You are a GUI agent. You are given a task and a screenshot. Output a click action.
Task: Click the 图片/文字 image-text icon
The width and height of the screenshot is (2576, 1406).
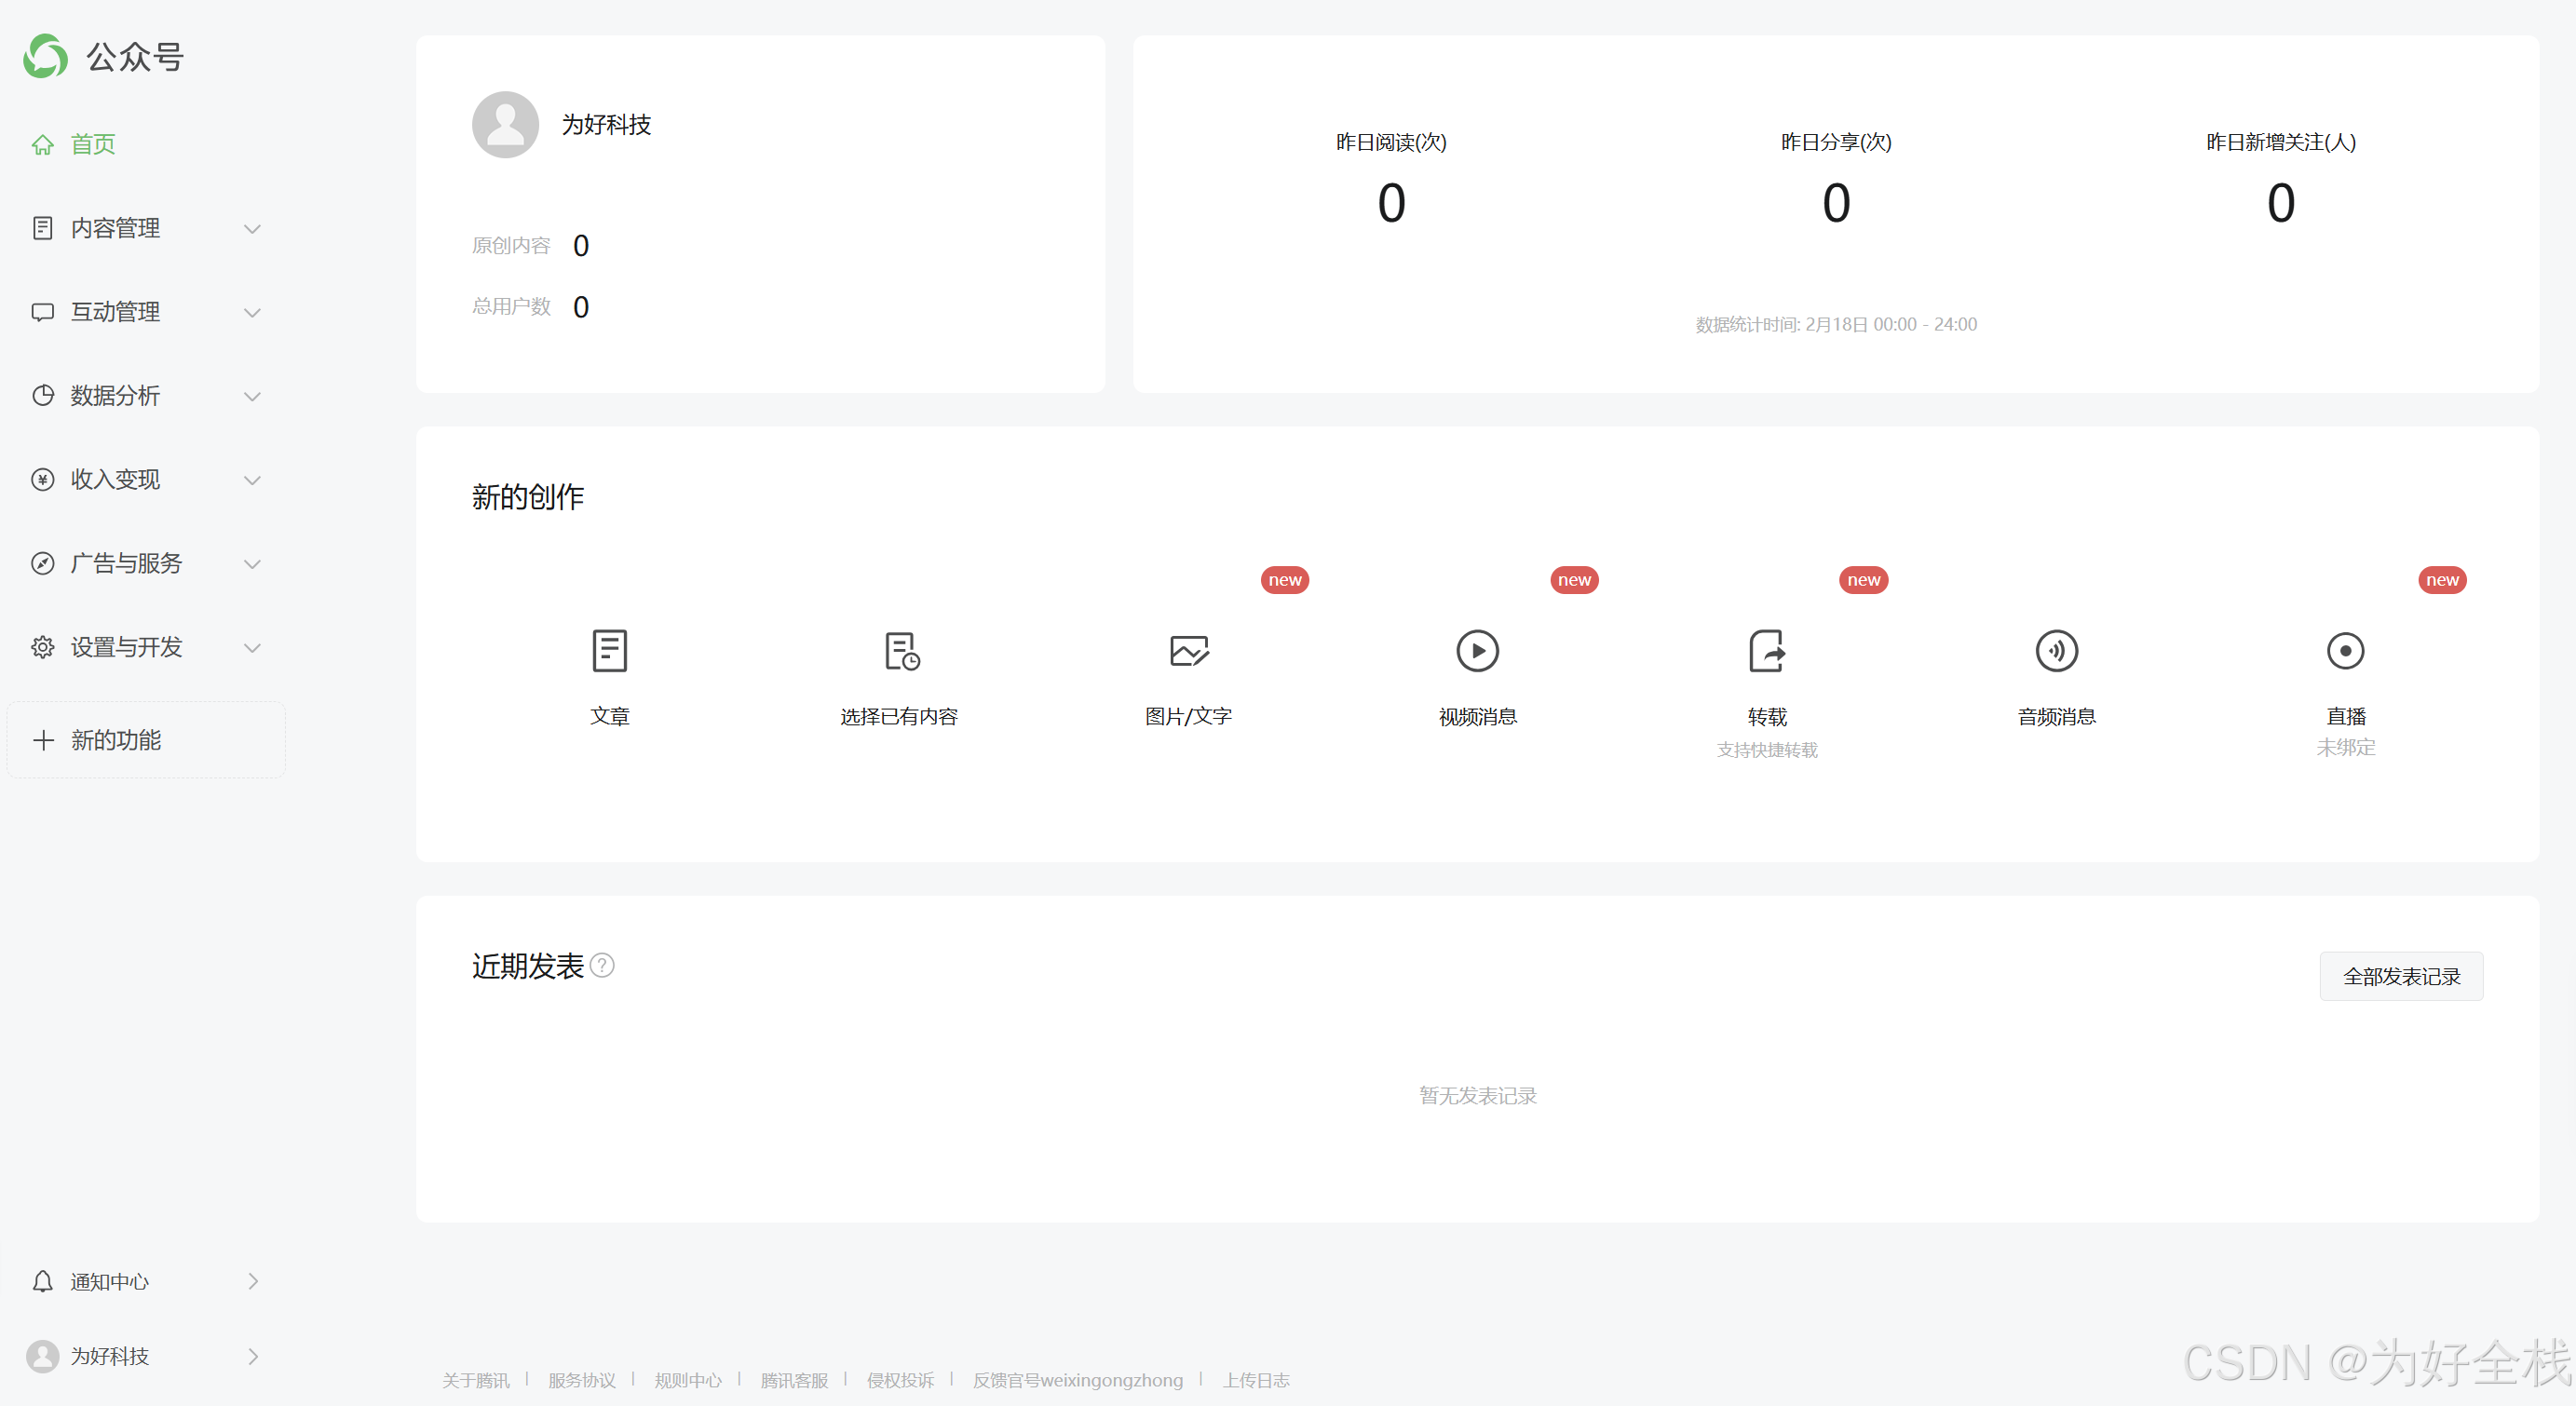[1188, 651]
